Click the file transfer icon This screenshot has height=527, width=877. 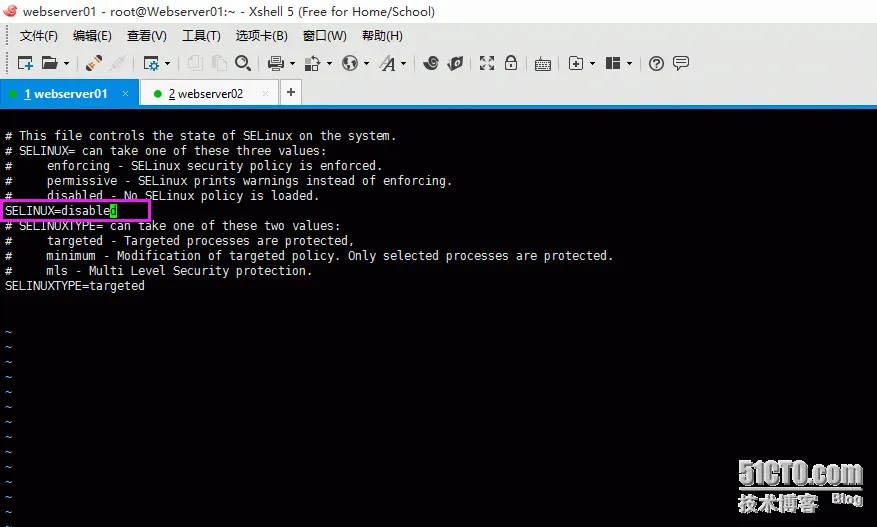click(x=312, y=63)
